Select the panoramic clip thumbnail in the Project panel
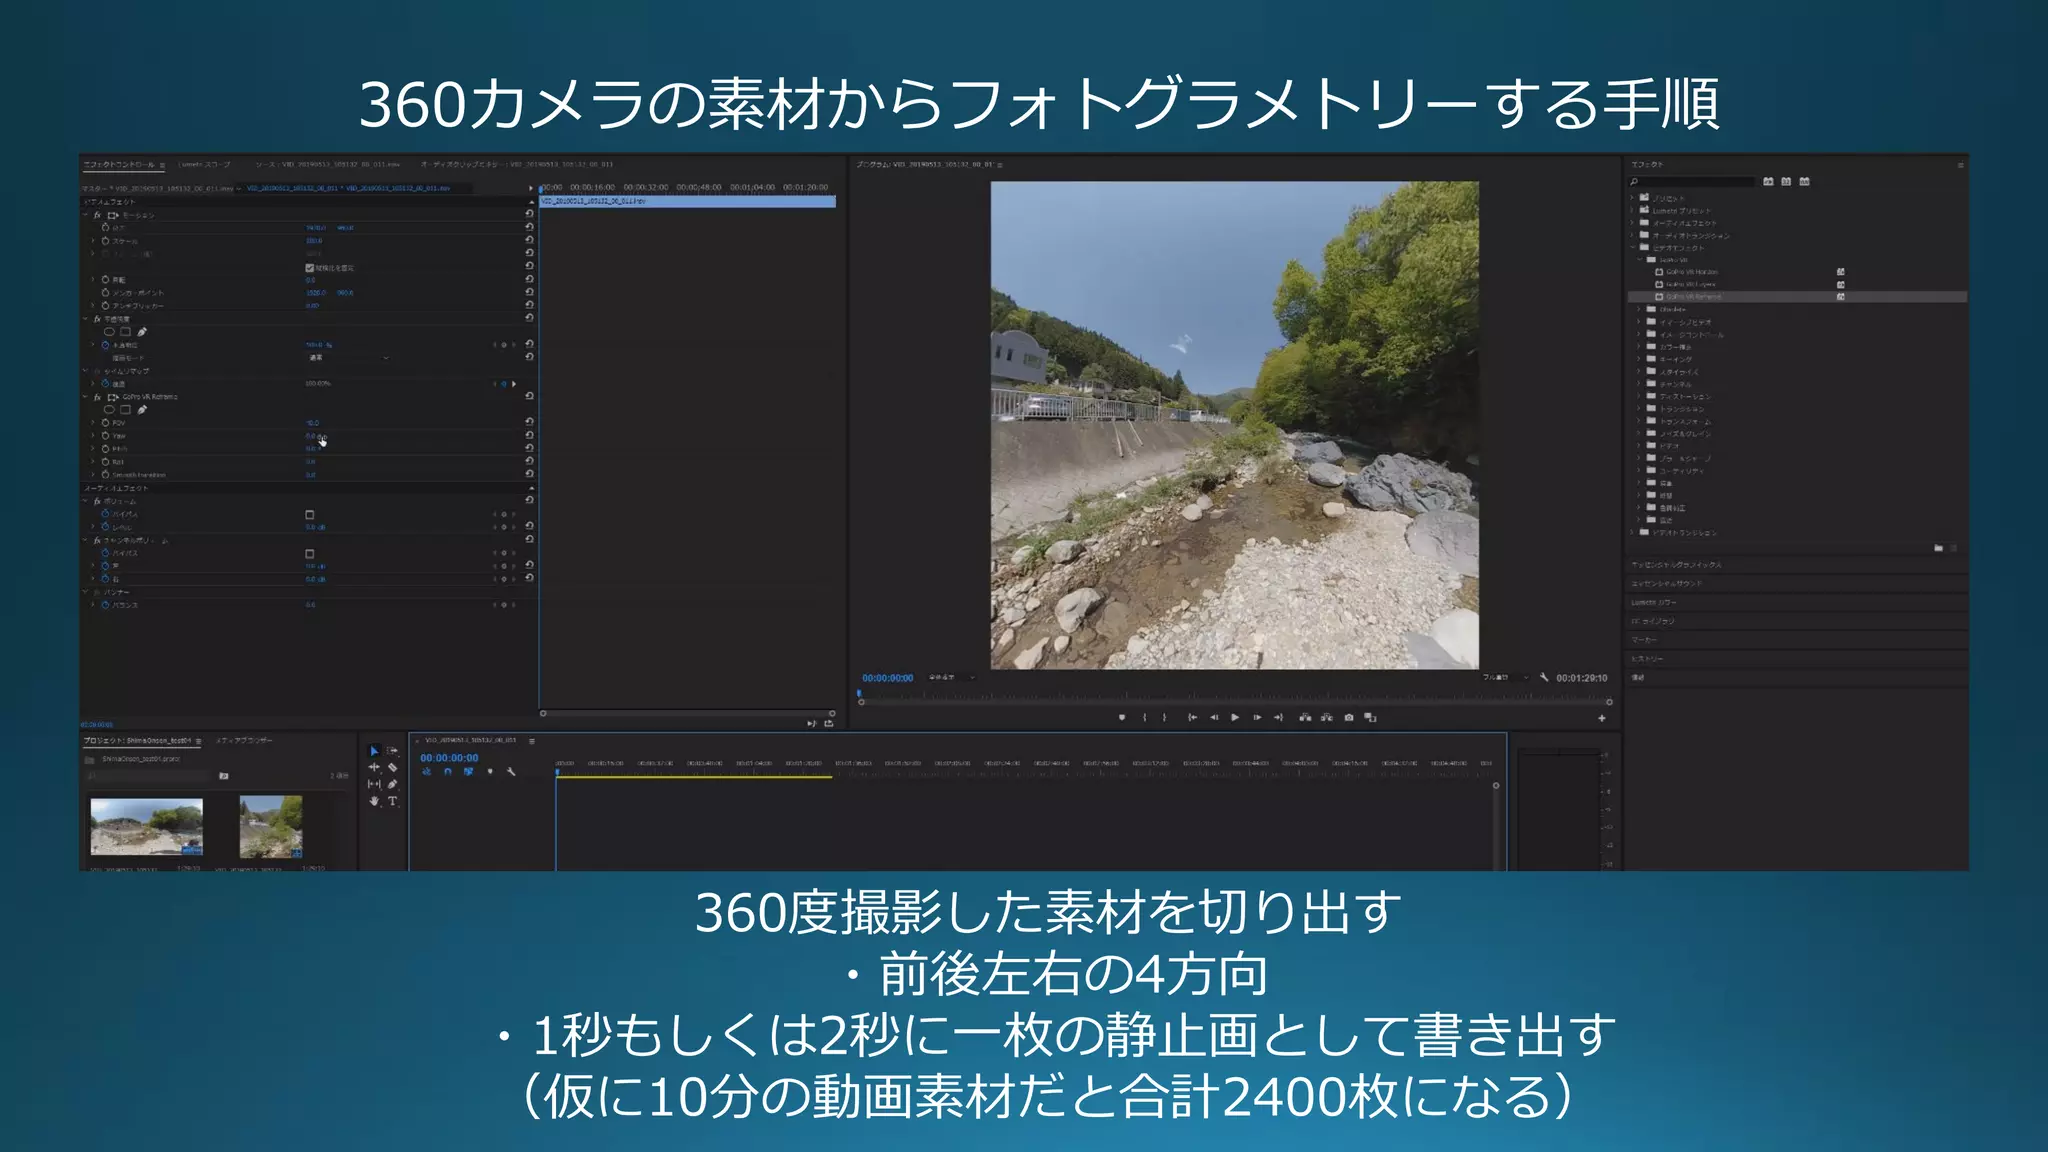Screen dimensions: 2048x1152 147,826
